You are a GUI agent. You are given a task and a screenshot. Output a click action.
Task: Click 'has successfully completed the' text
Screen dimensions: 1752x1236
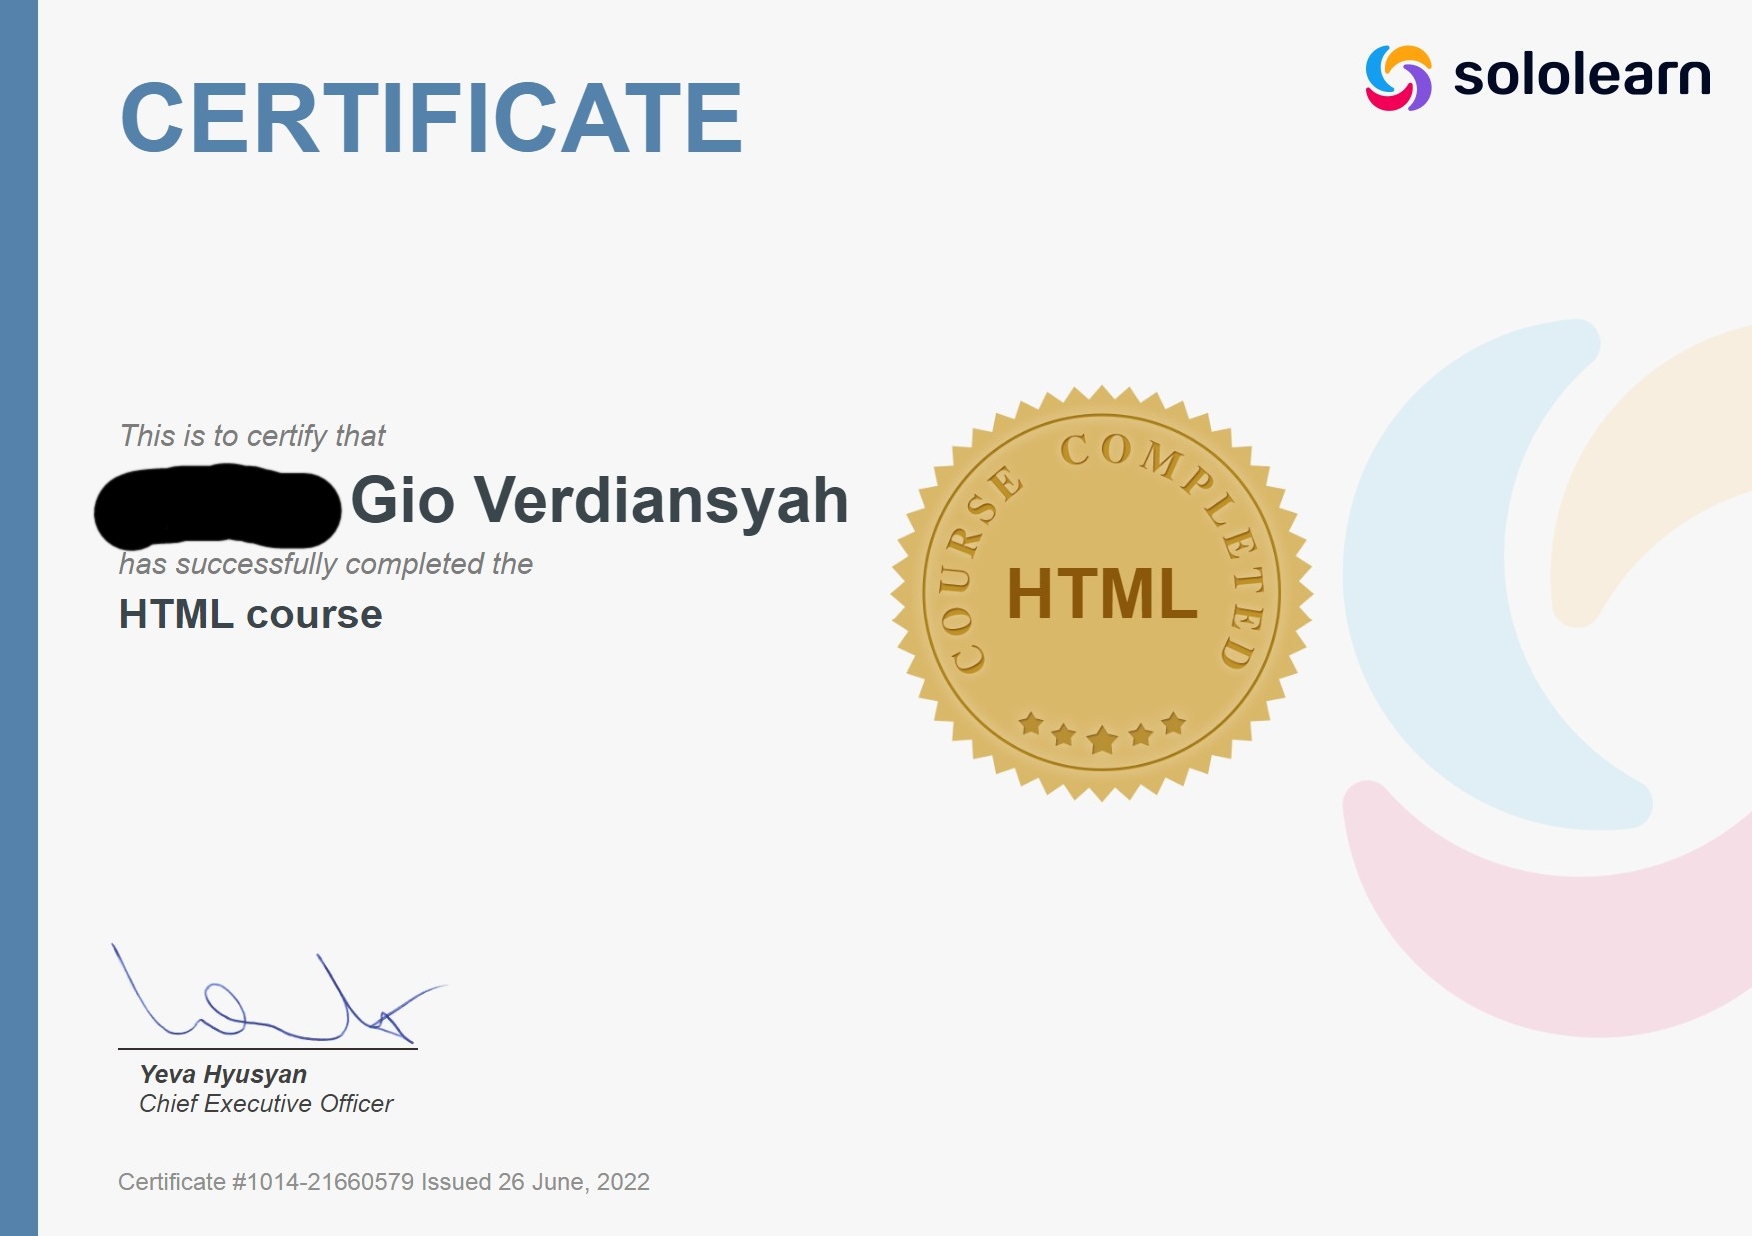pyautogui.click(x=325, y=564)
